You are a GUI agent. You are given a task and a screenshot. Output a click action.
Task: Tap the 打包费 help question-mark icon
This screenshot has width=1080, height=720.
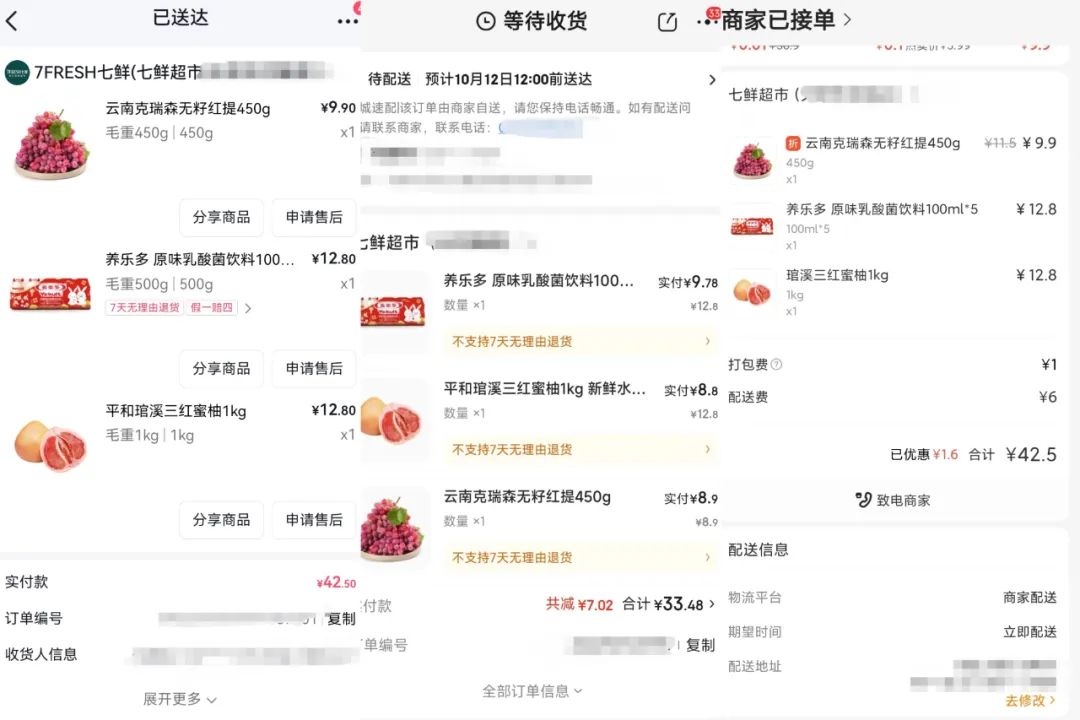(776, 364)
